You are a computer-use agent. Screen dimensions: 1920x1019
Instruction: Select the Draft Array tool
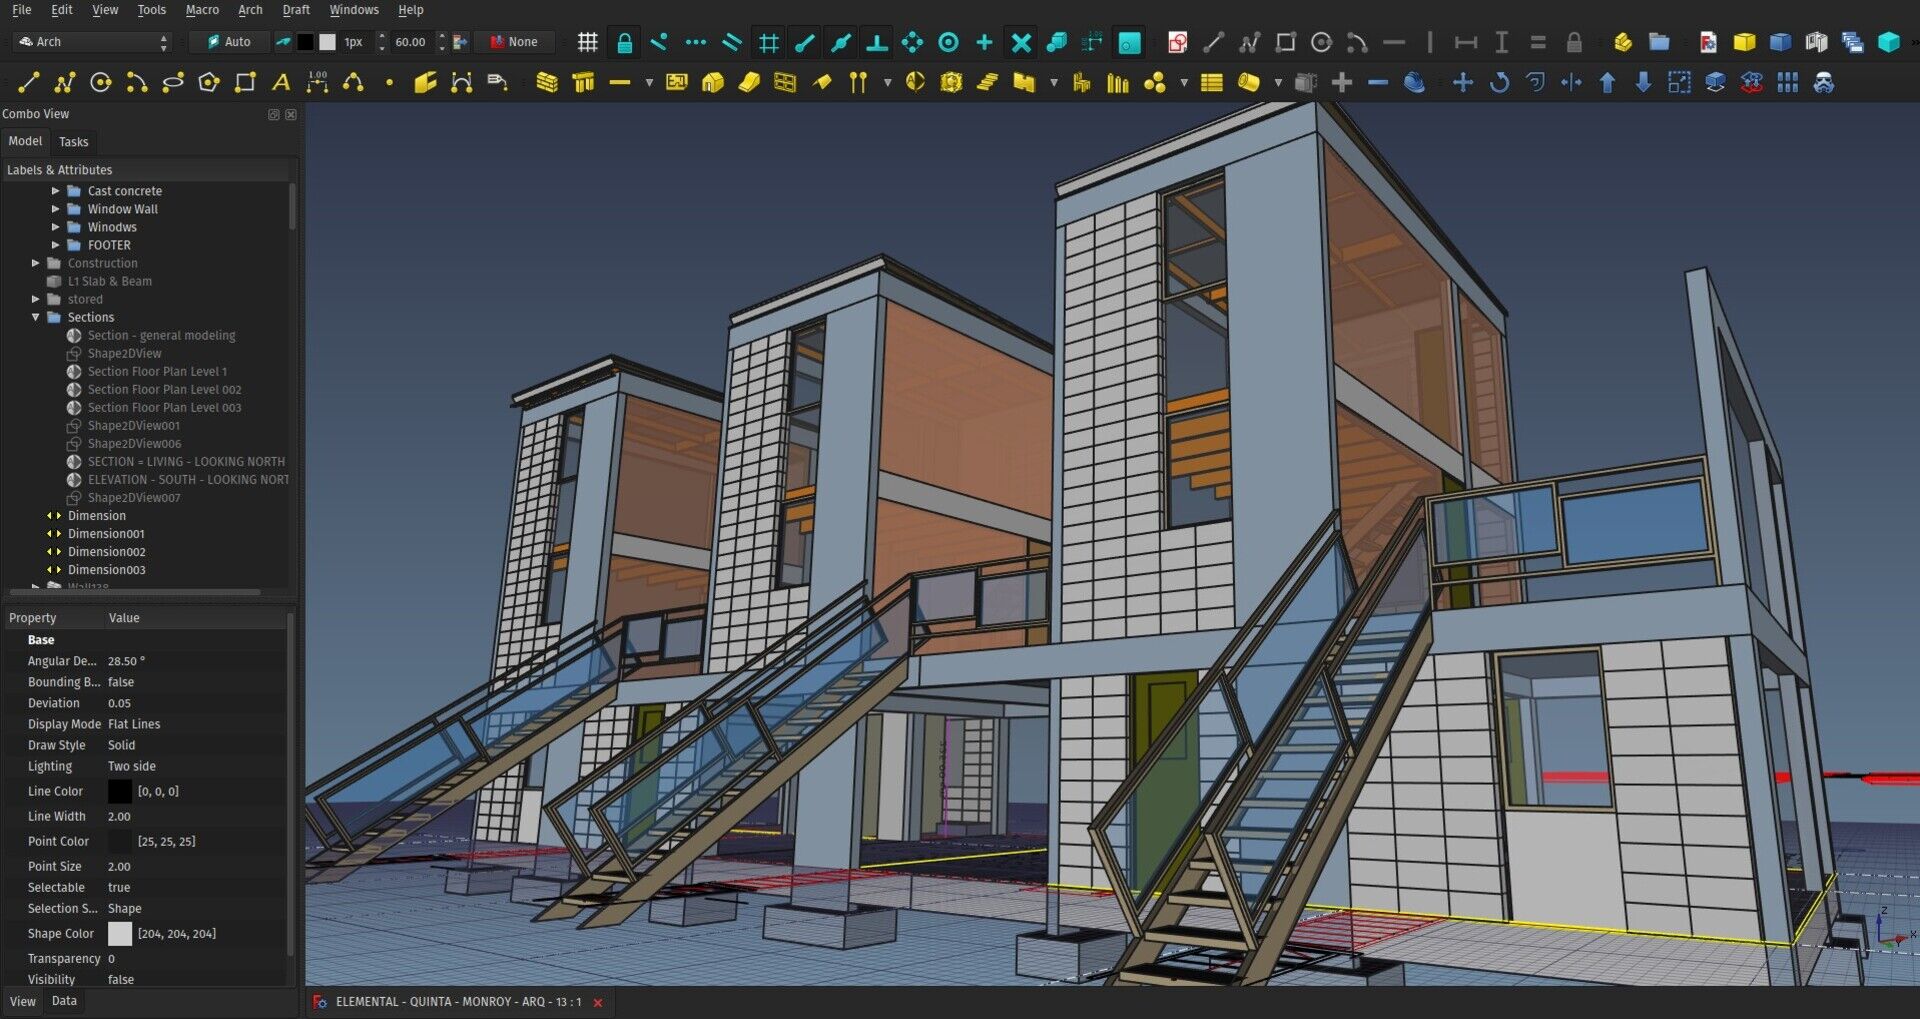1788,83
